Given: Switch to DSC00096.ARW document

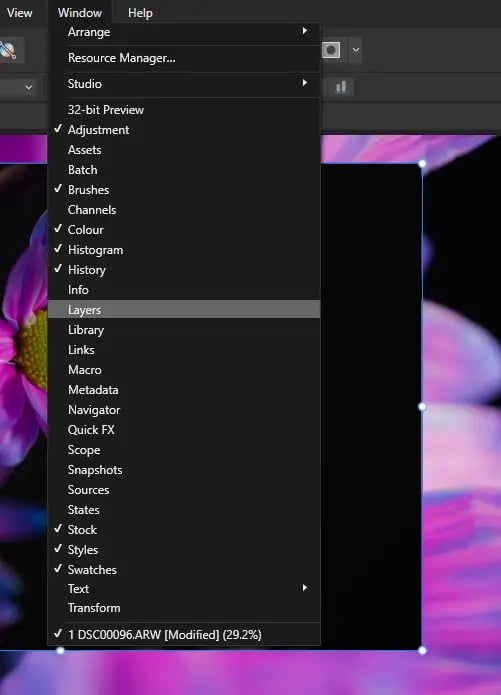Looking at the screenshot, I should click(x=184, y=634).
